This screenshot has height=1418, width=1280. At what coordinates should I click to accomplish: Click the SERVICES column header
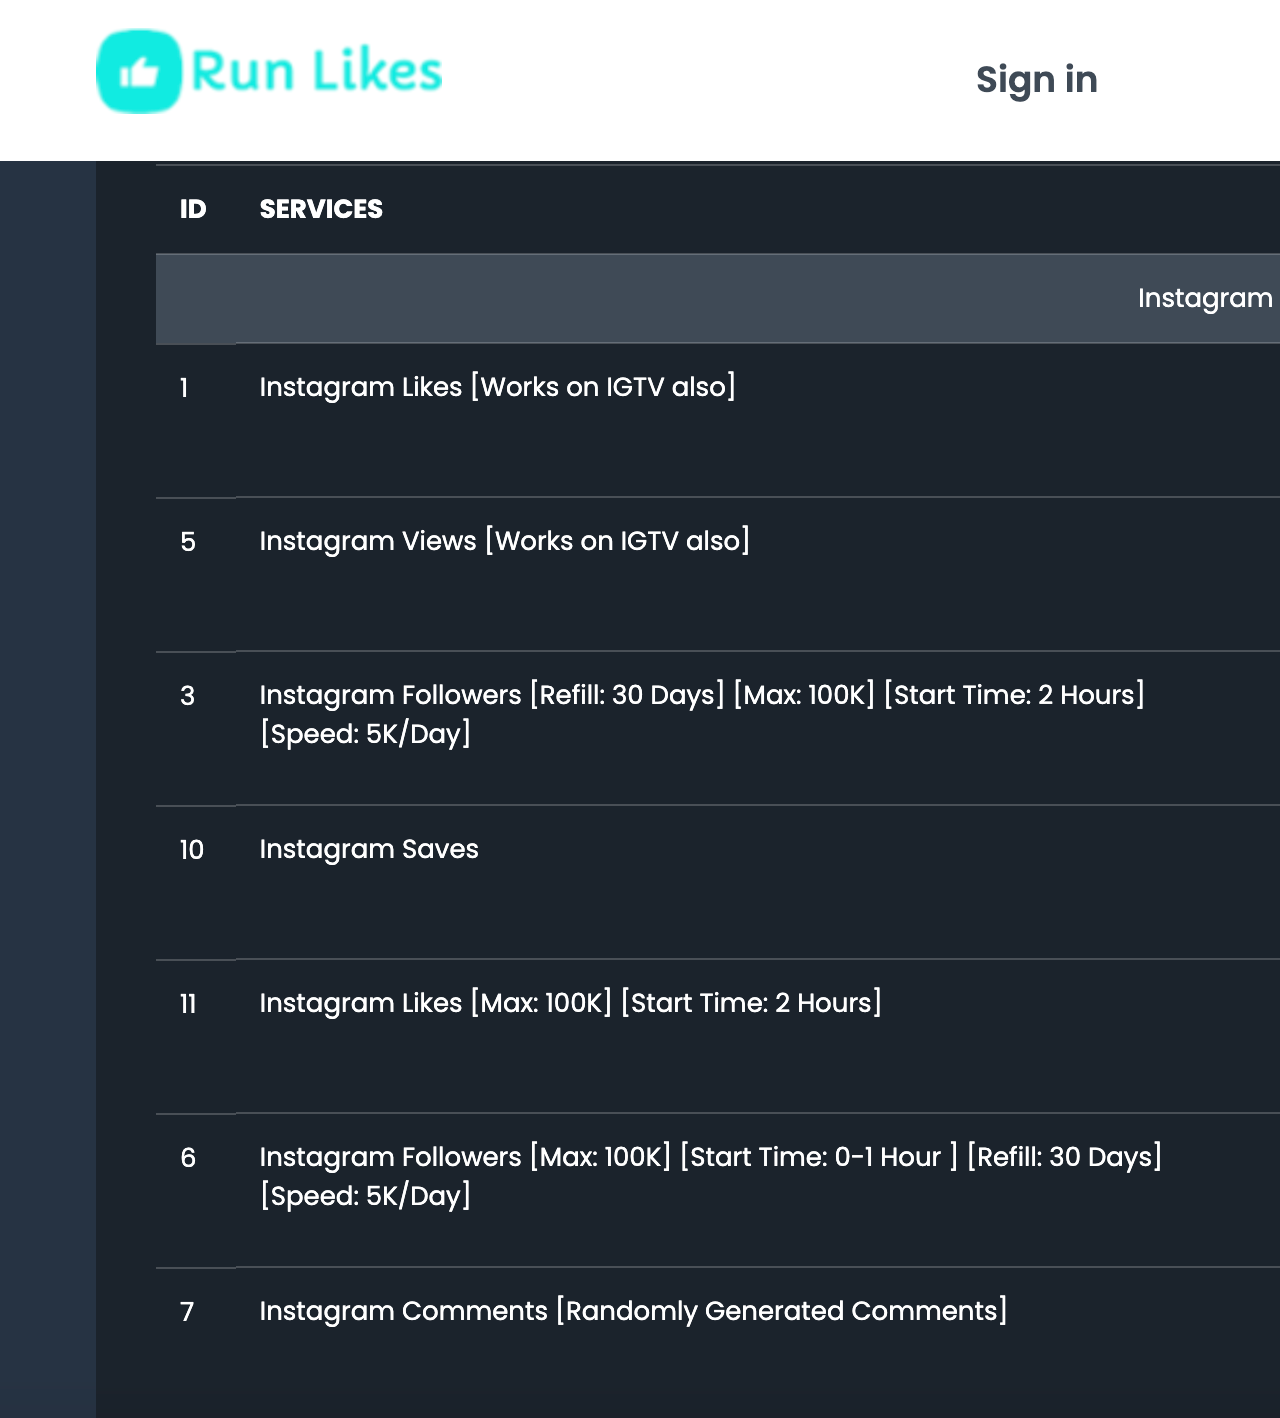click(321, 209)
